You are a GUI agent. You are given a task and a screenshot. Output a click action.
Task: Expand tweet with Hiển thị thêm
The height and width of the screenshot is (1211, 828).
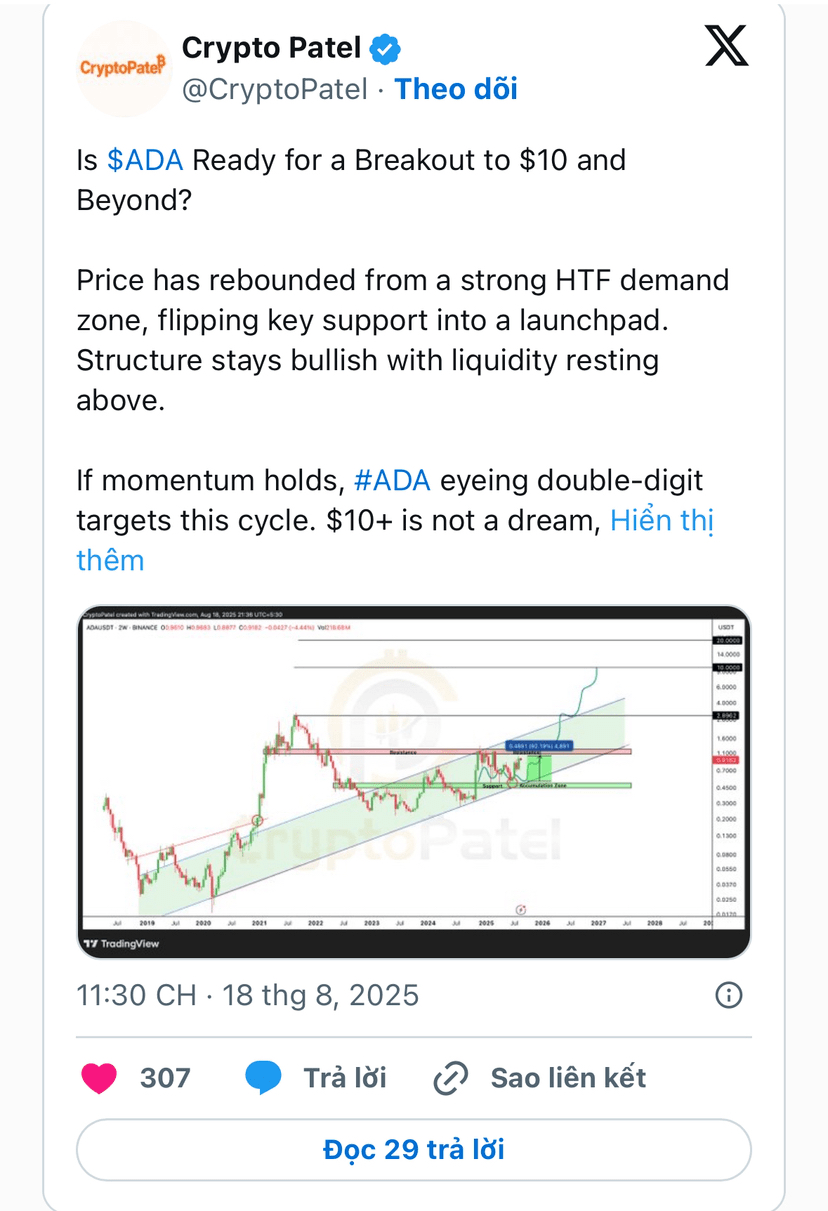[396, 540]
